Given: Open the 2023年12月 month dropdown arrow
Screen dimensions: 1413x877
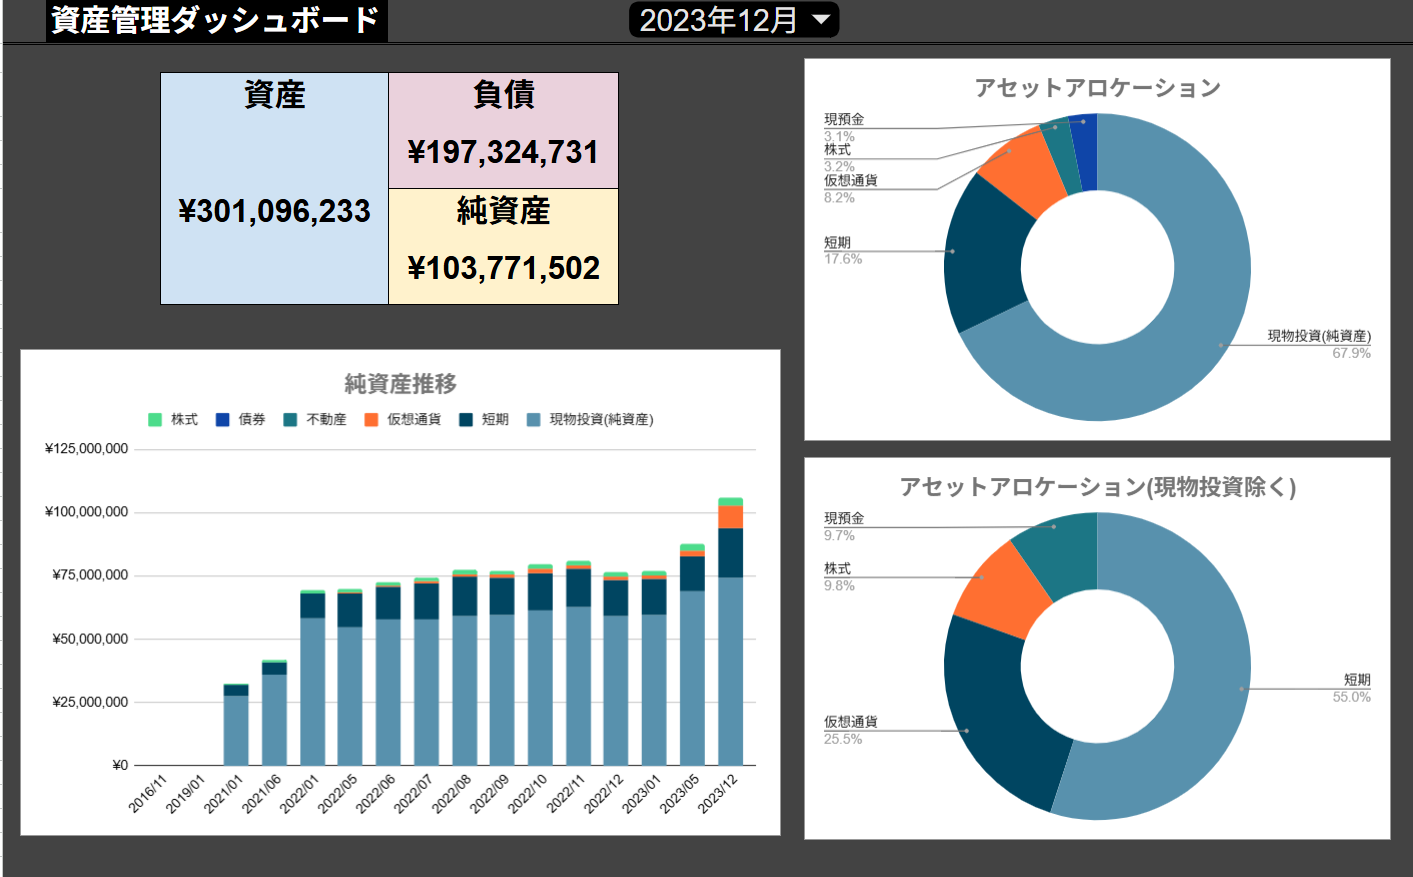Looking at the screenshot, I should (821, 20).
